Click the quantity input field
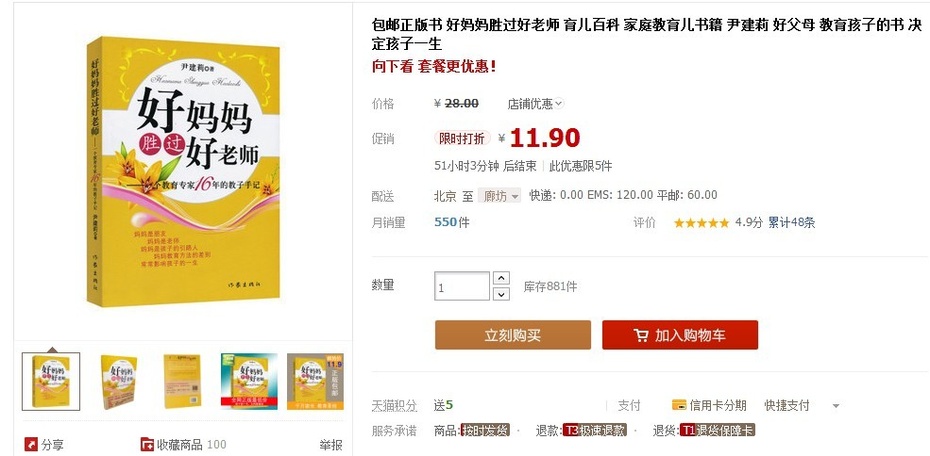 click(462, 286)
